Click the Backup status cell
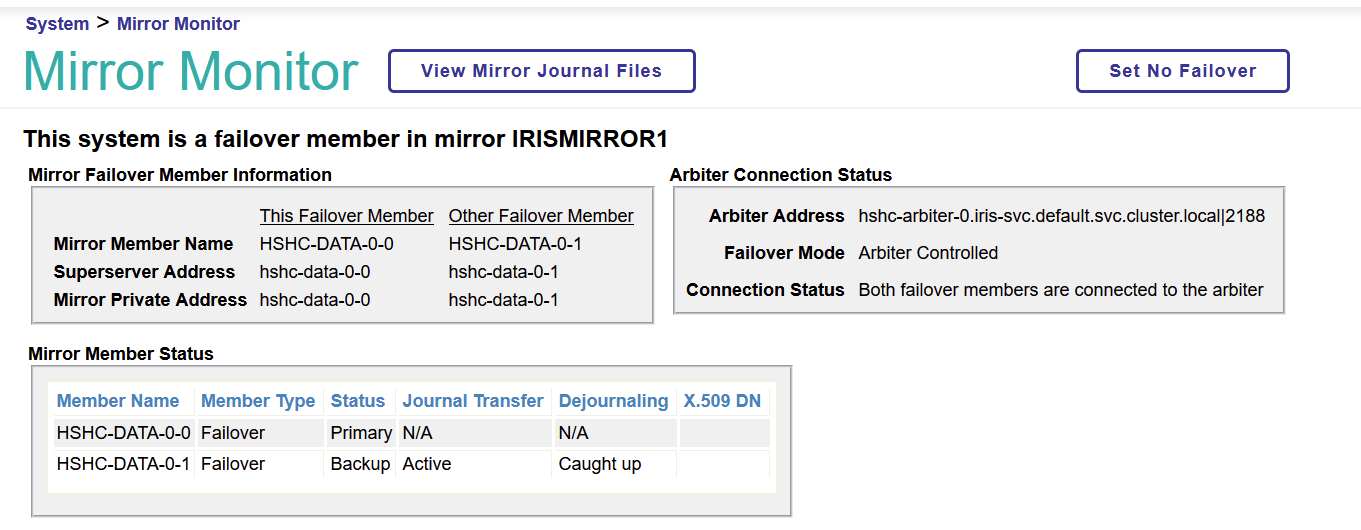Screen dimensions: 1361x530 (x=360, y=464)
